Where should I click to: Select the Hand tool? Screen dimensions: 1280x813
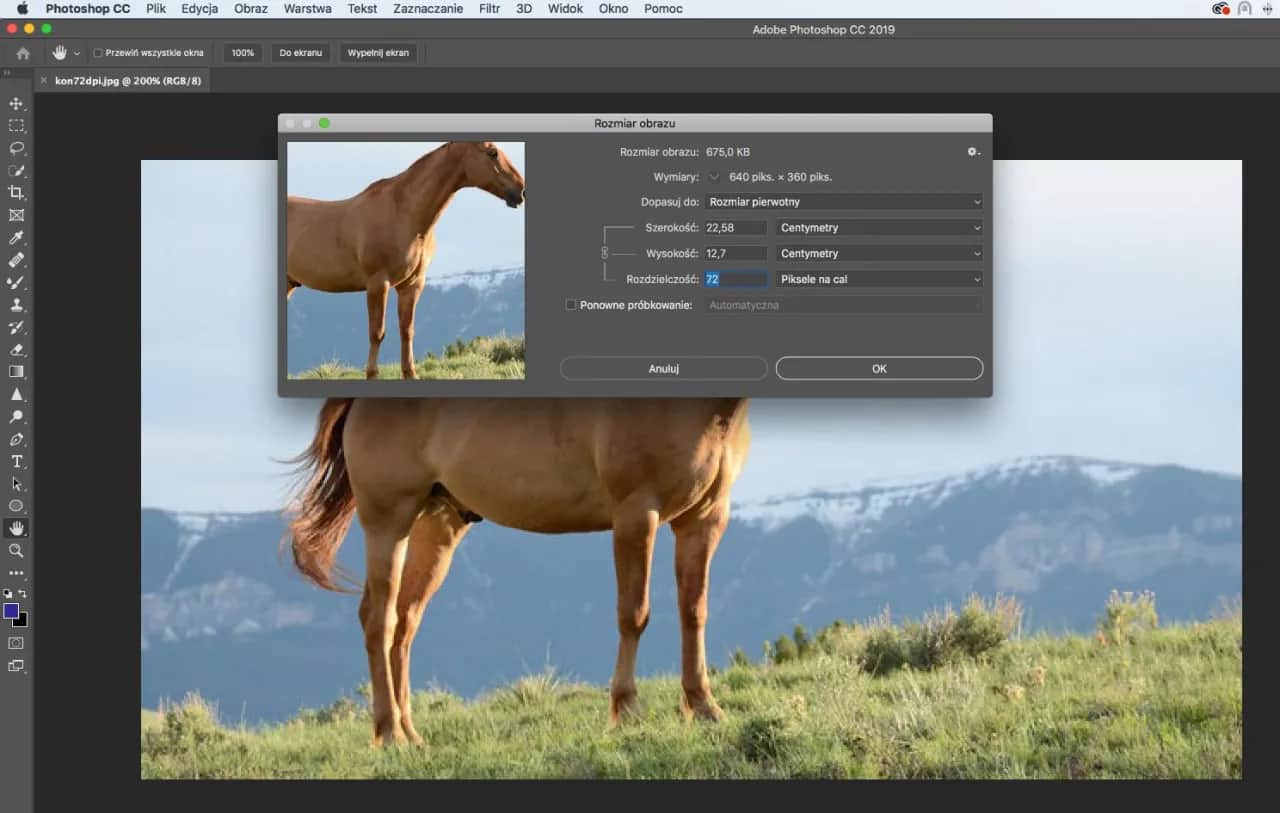click(14, 528)
